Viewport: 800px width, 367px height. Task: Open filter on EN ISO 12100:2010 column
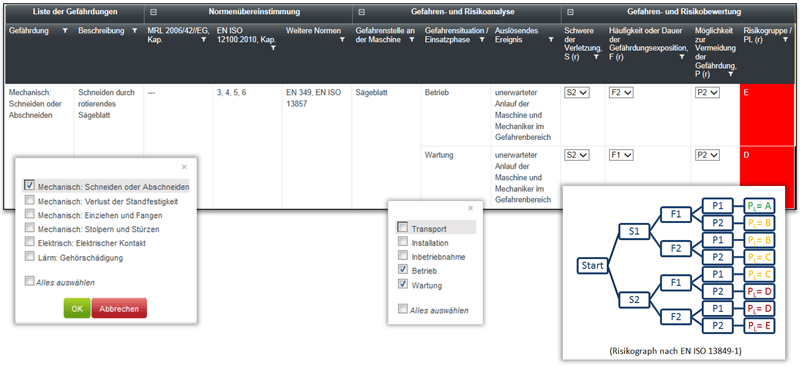click(273, 47)
